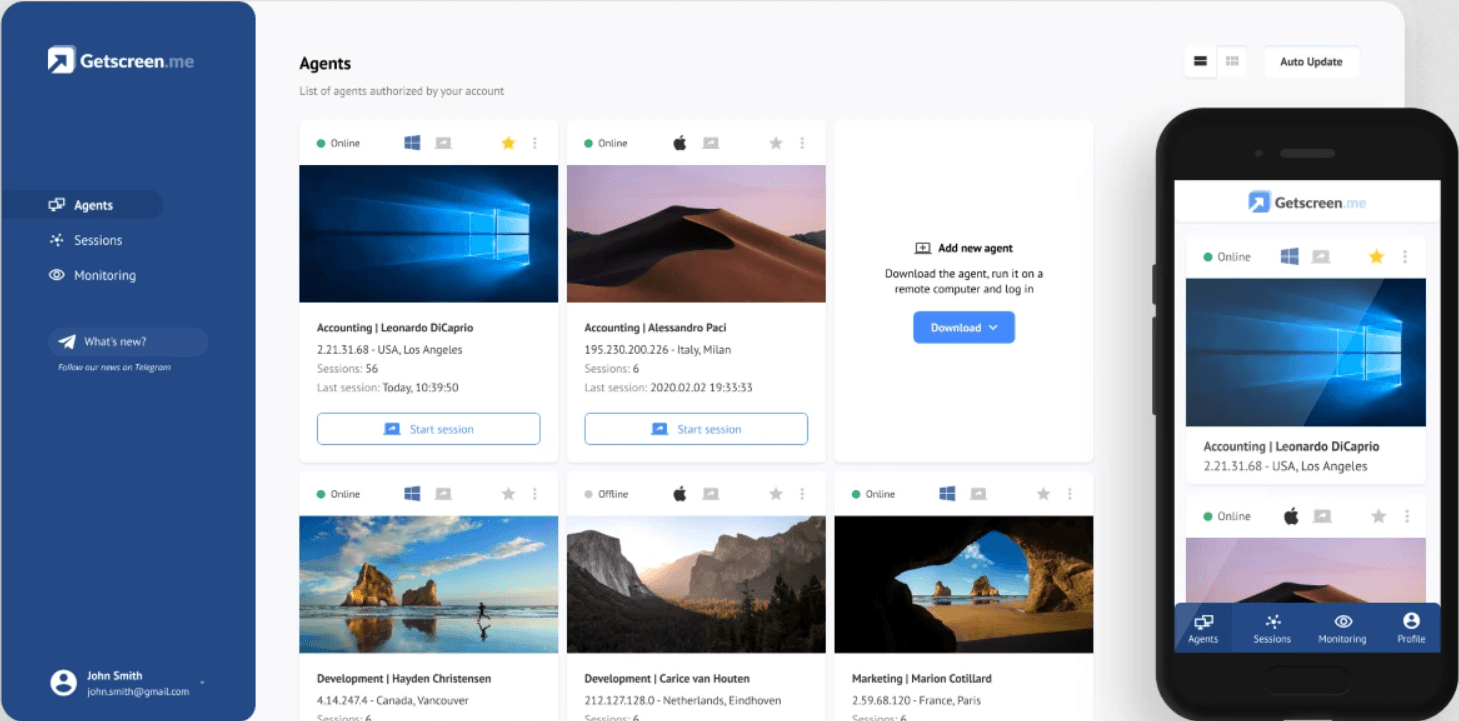Expand the John Smith account menu
The width and height of the screenshot is (1459, 721).
(x=202, y=683)
